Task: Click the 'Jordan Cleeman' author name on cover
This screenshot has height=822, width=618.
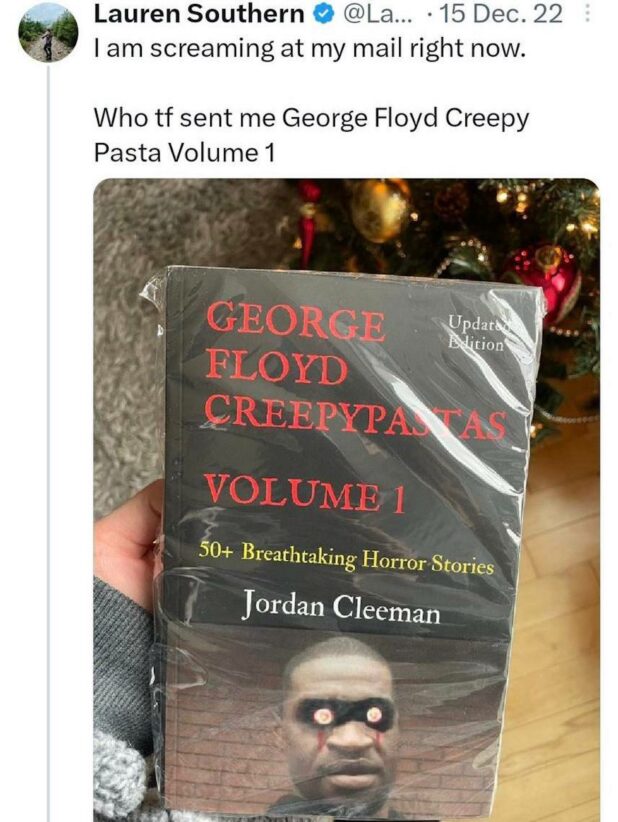Action: (341, 607)
